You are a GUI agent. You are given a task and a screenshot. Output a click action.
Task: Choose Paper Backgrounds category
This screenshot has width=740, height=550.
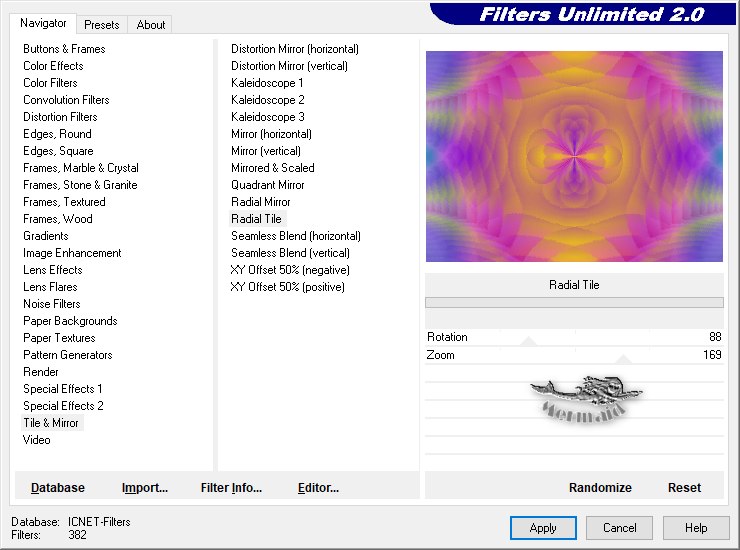70,321
